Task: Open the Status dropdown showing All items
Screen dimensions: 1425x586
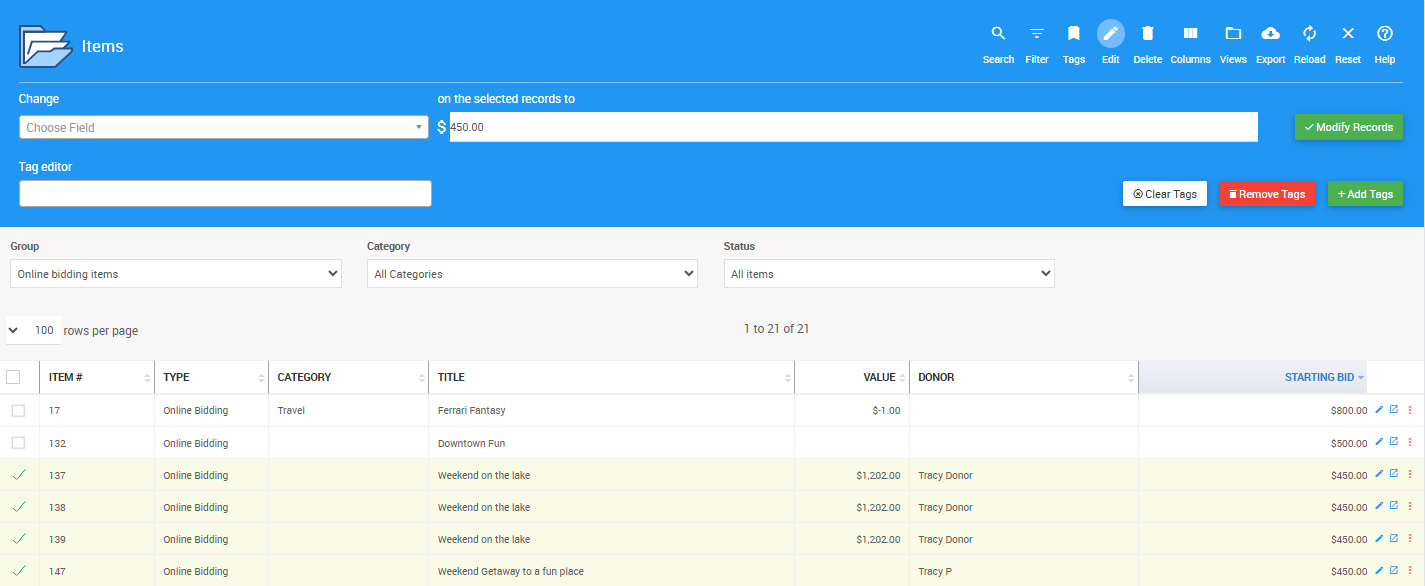Action: click(x=888, y=274)
